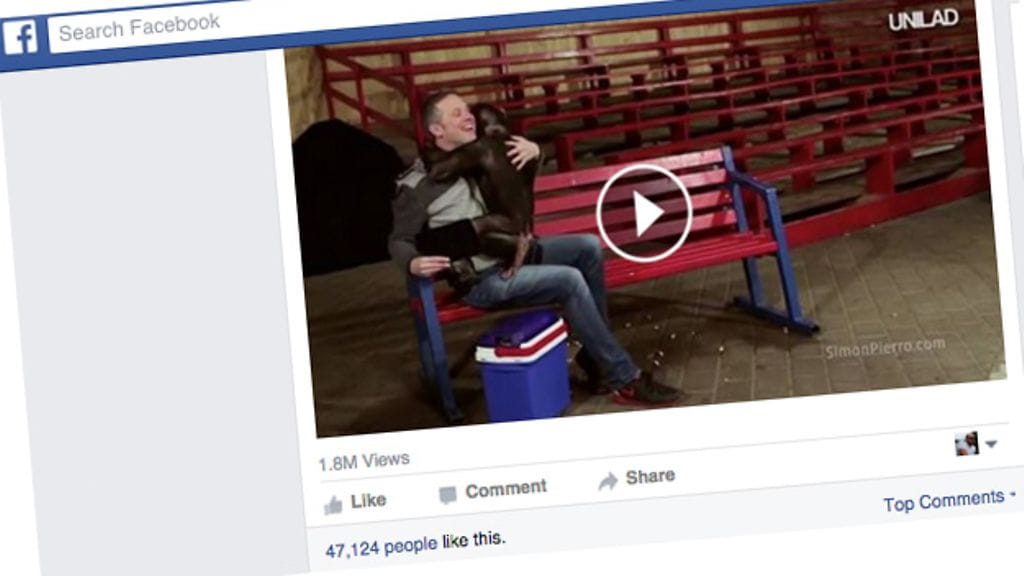Expand the dropdown arrow beside the profile avatar
The width and height of the screenshot is (1024, 576).
click(991, 444)
